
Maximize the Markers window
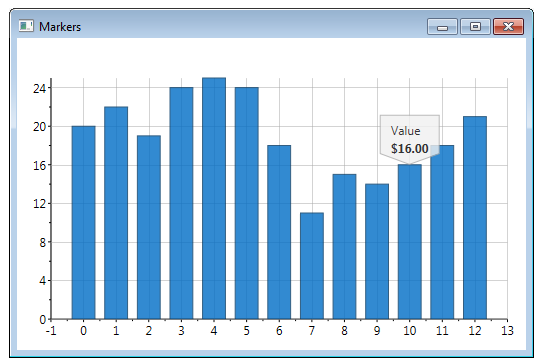pos(475,27)
